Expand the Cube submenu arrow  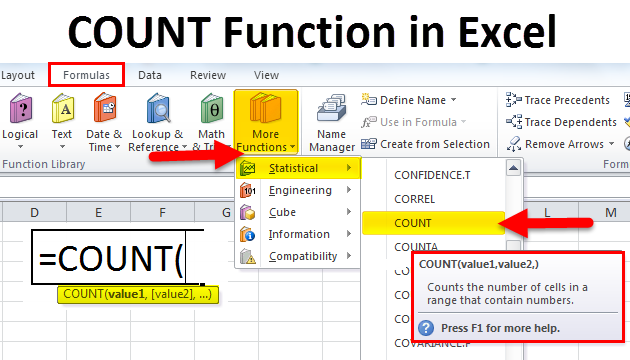pyautogui.click(x=349, y=212)
